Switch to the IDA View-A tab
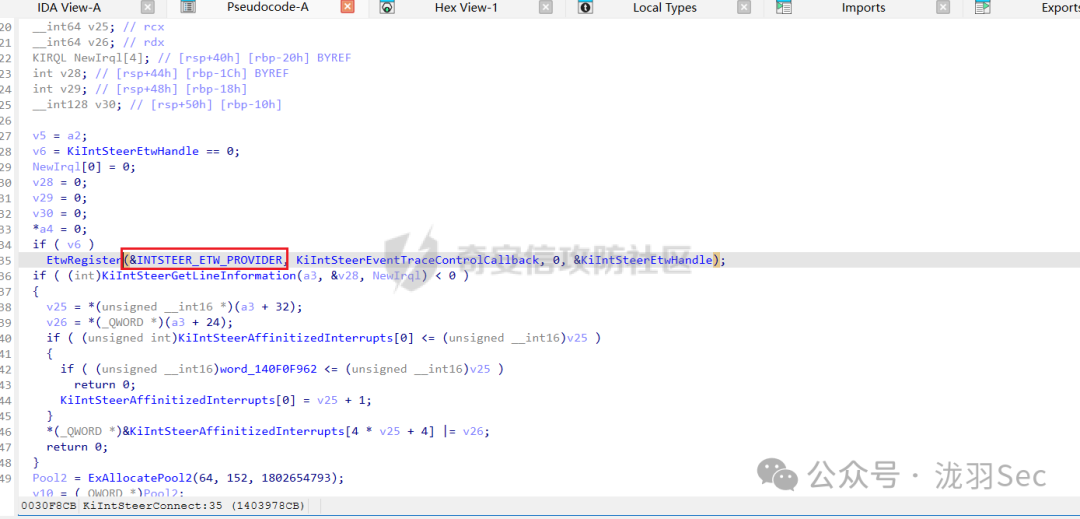 69,8
